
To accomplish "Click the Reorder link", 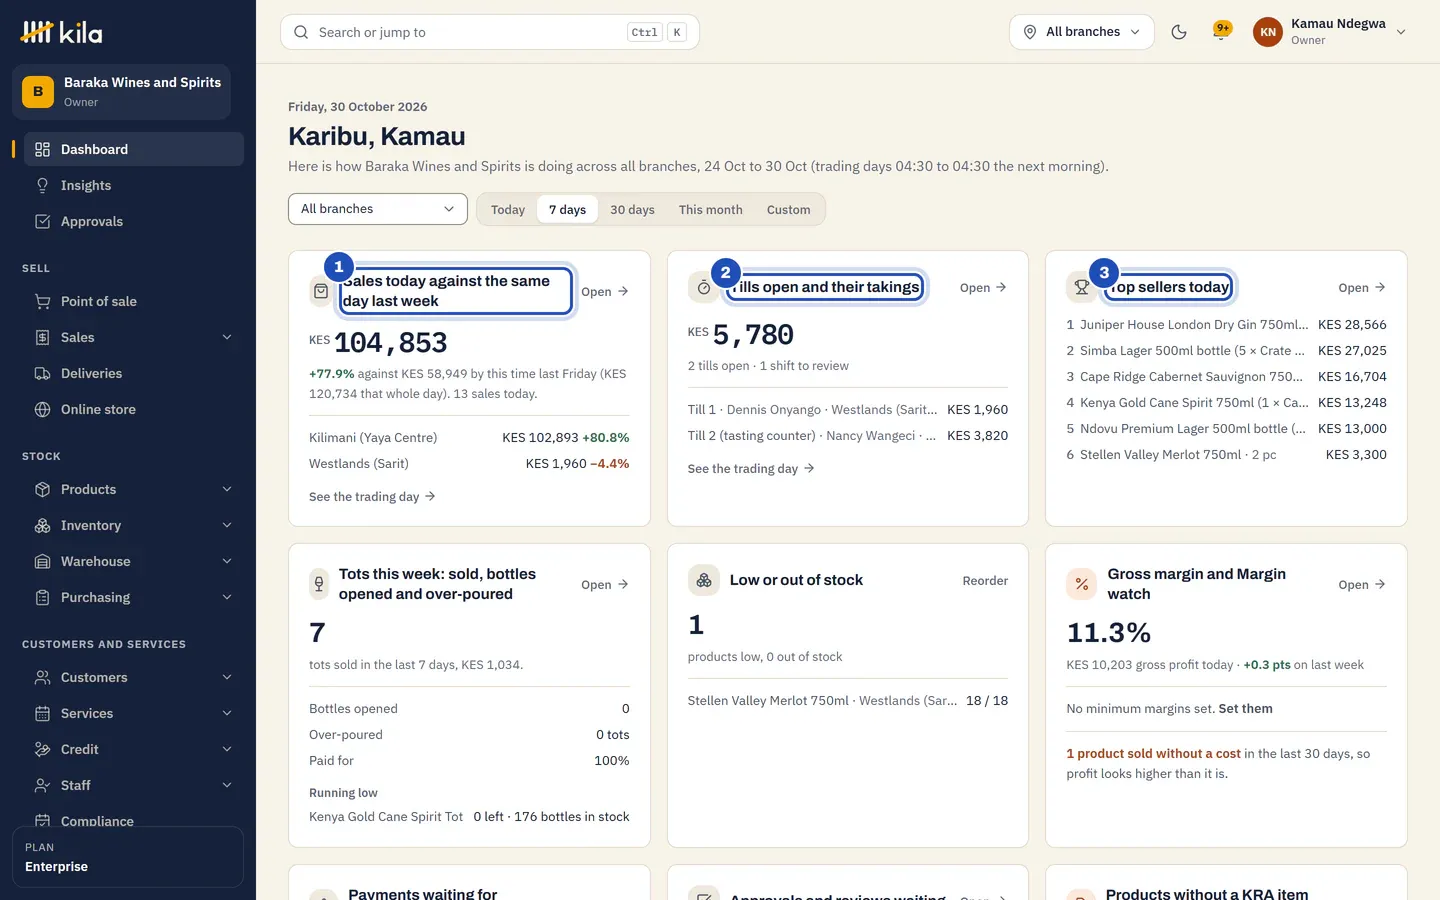I will [x=985, y=580].
